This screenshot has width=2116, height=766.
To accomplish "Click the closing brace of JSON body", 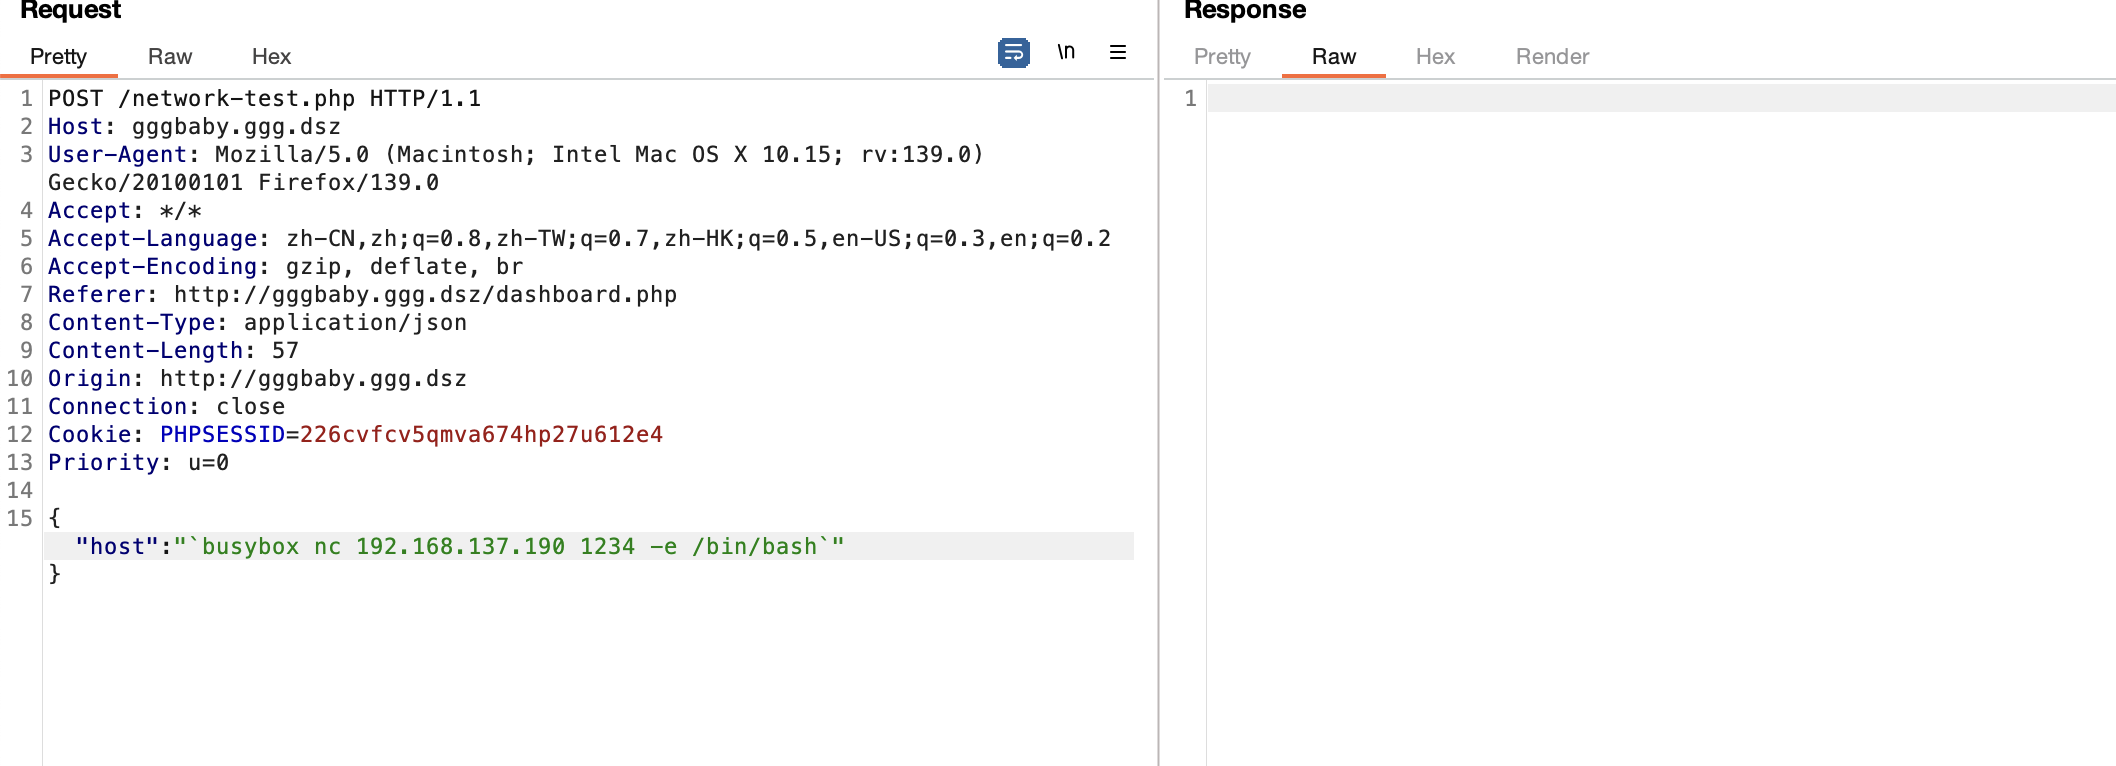I will point(55,574).
